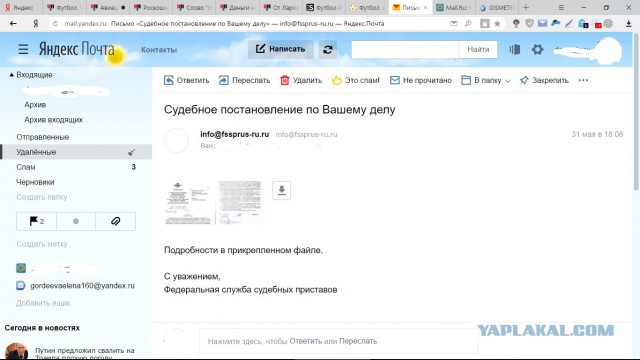Click the Написать compose button

tap(281, 49)
